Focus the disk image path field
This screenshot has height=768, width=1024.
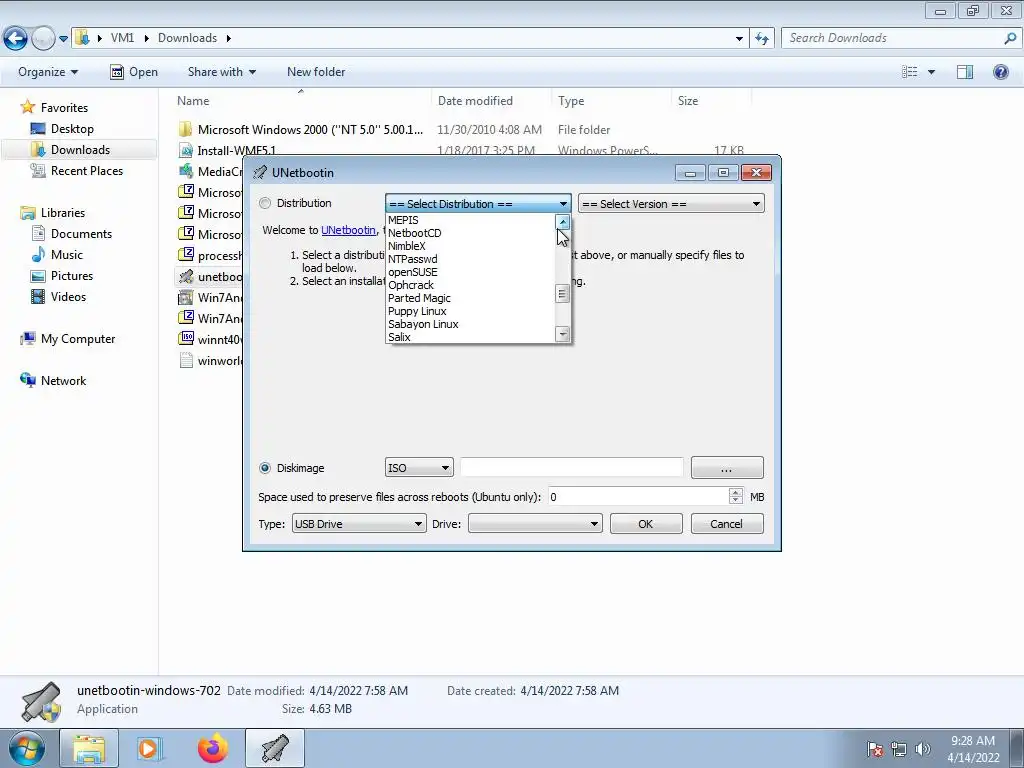click(571, 468)
